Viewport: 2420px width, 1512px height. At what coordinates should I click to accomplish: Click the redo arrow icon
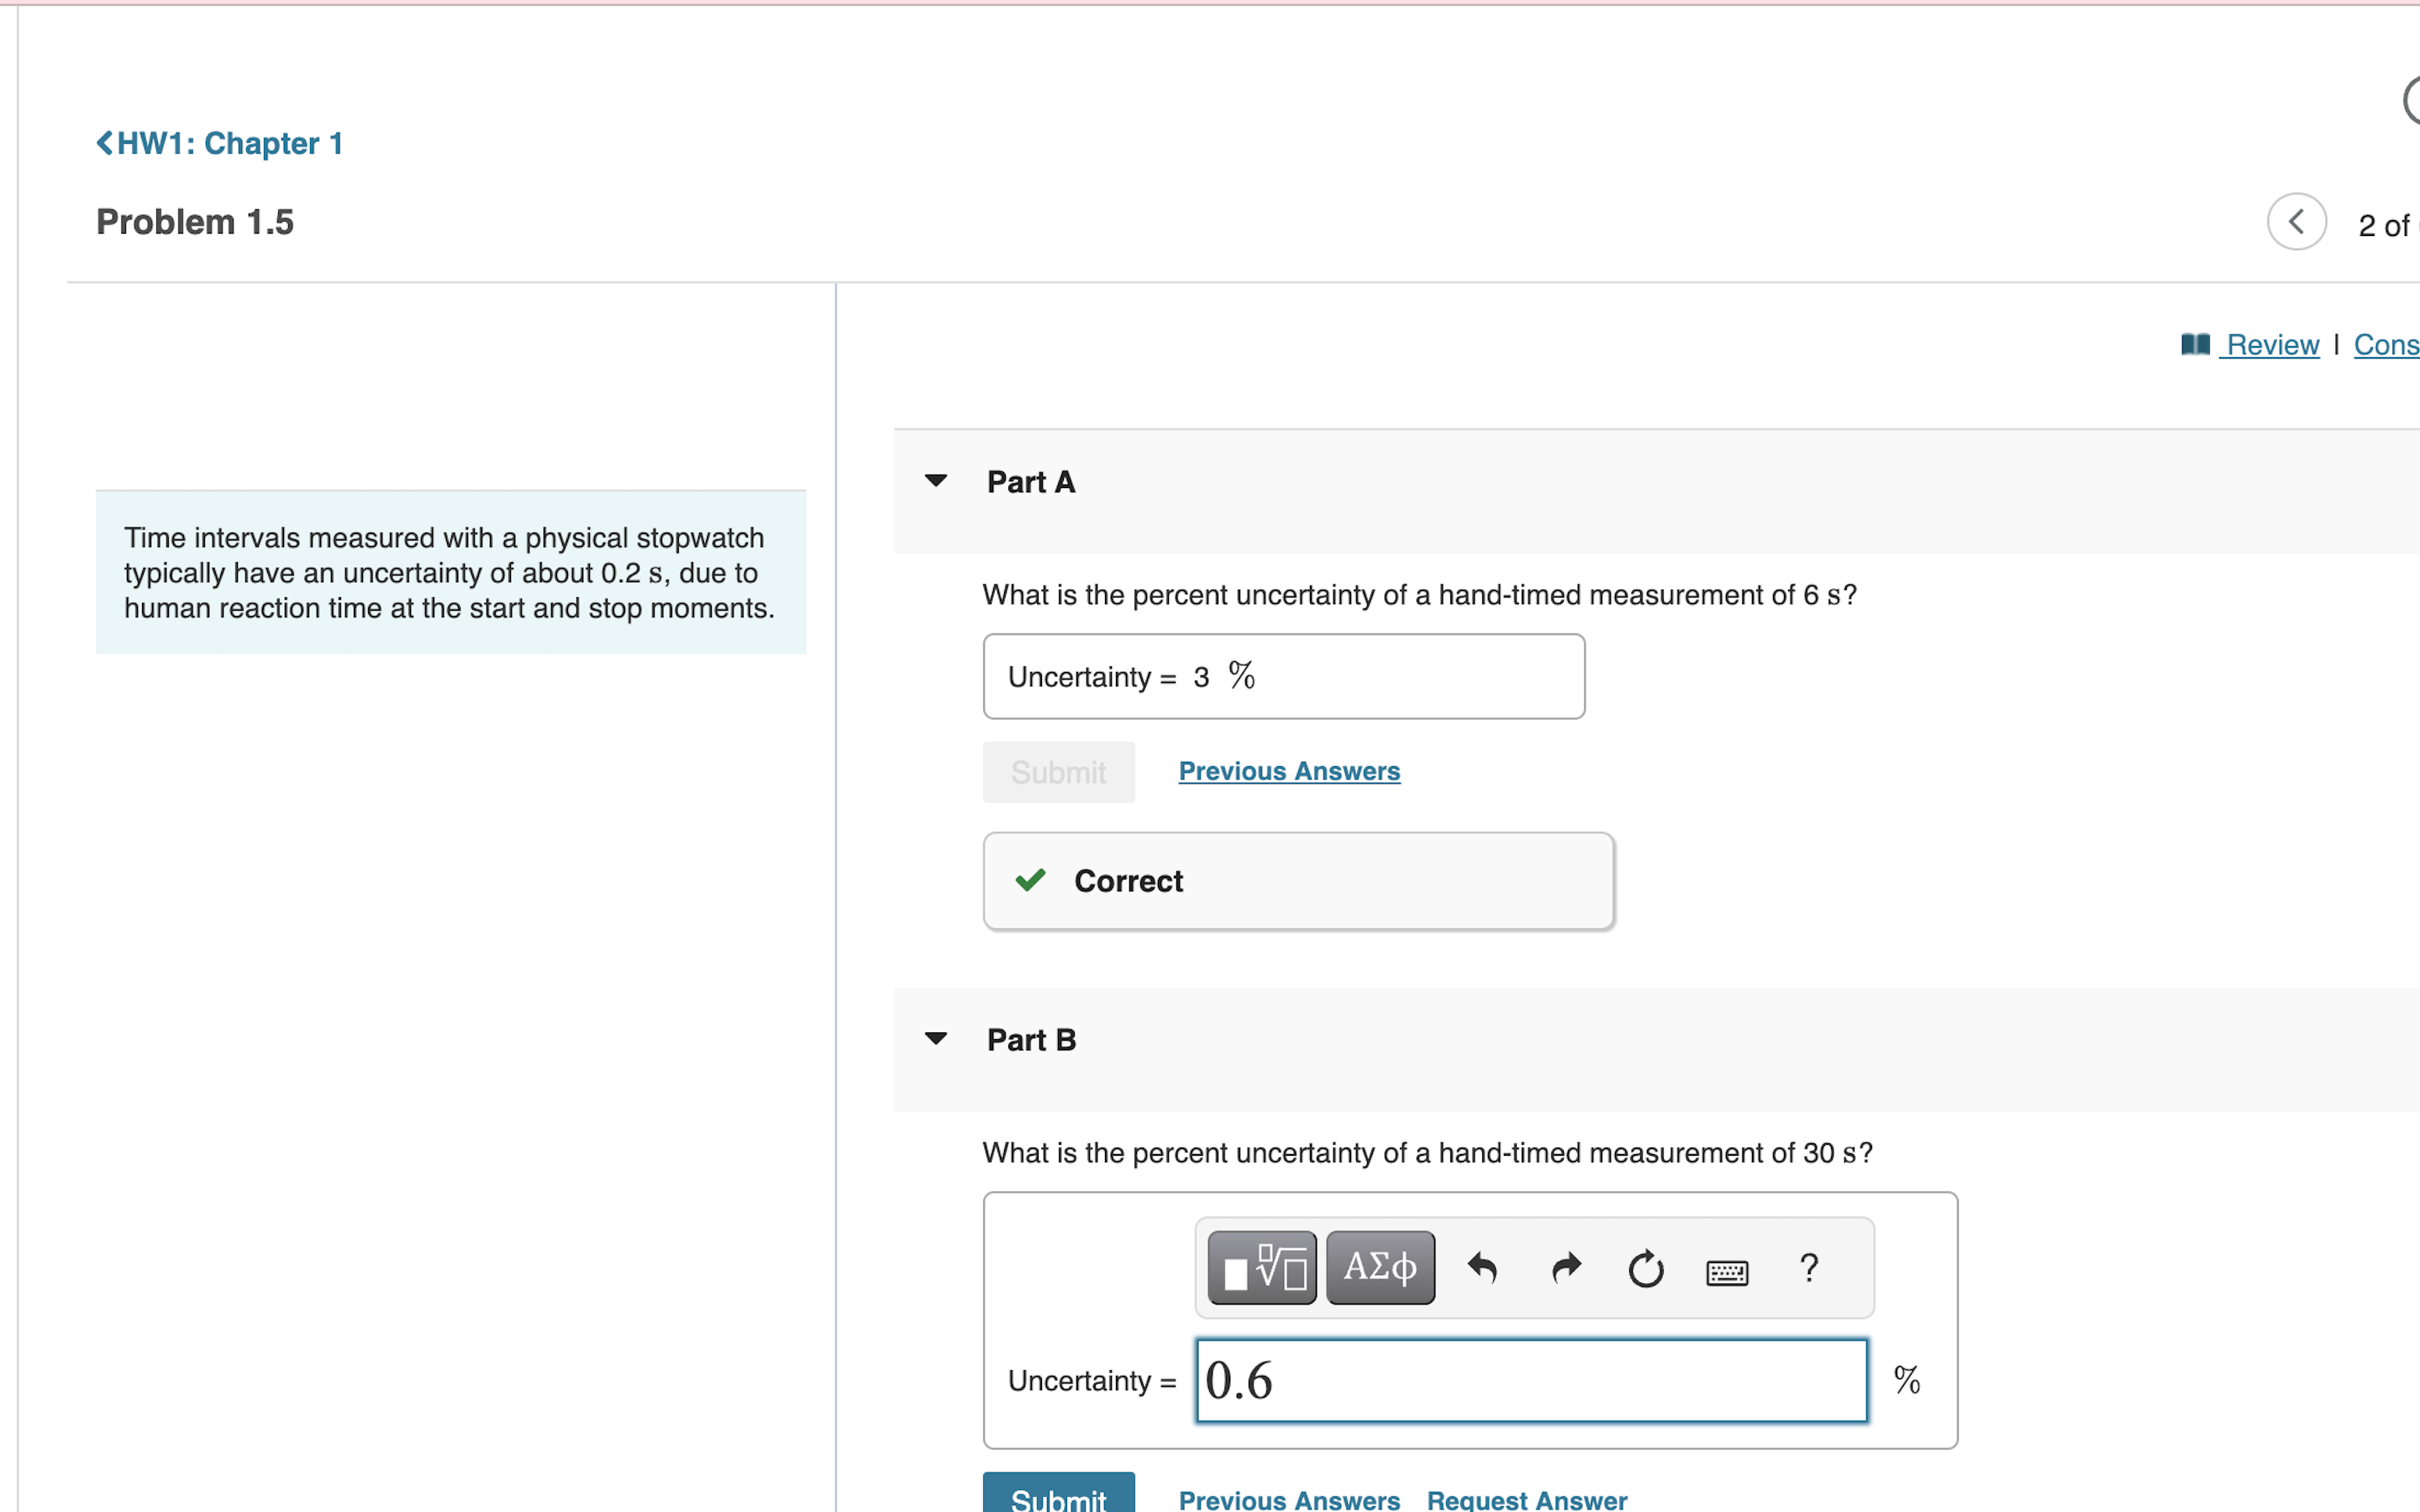coord(1565,1268)
